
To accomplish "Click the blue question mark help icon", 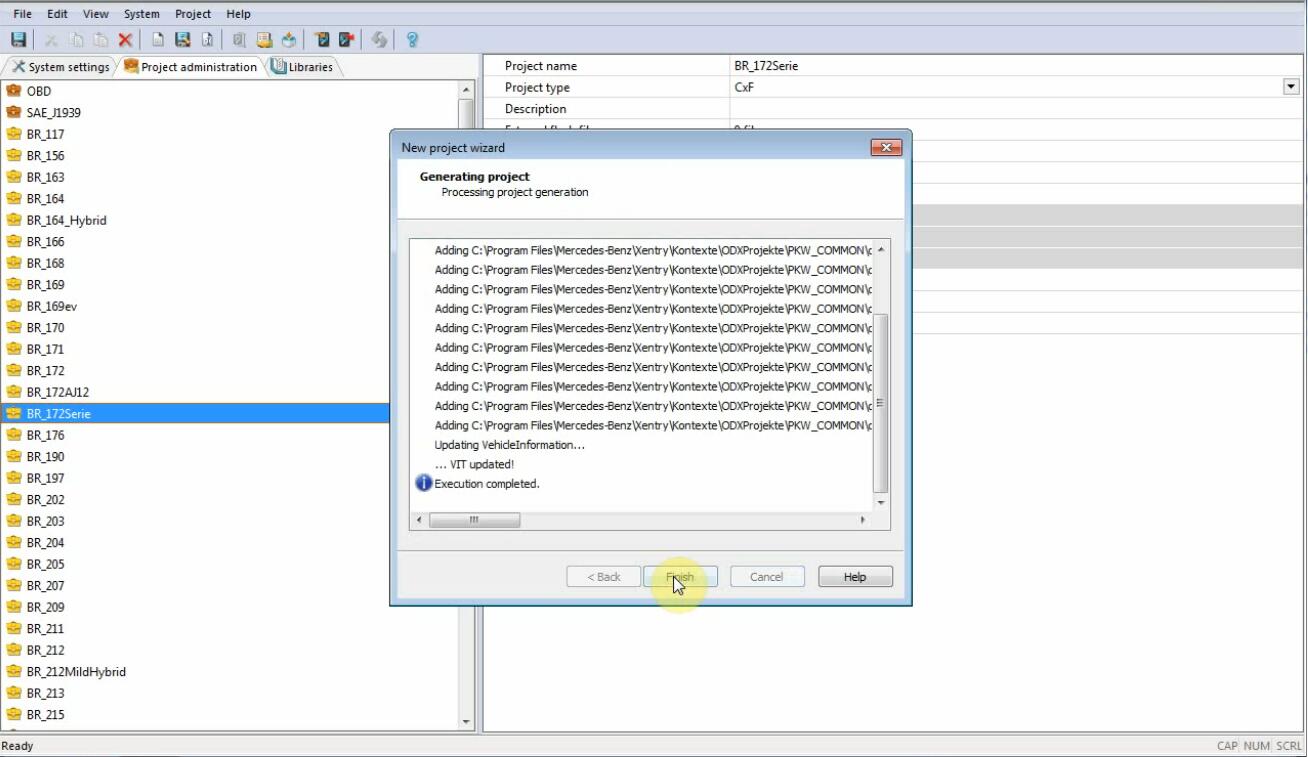I will pyautogui.click(x=412, y=40).
